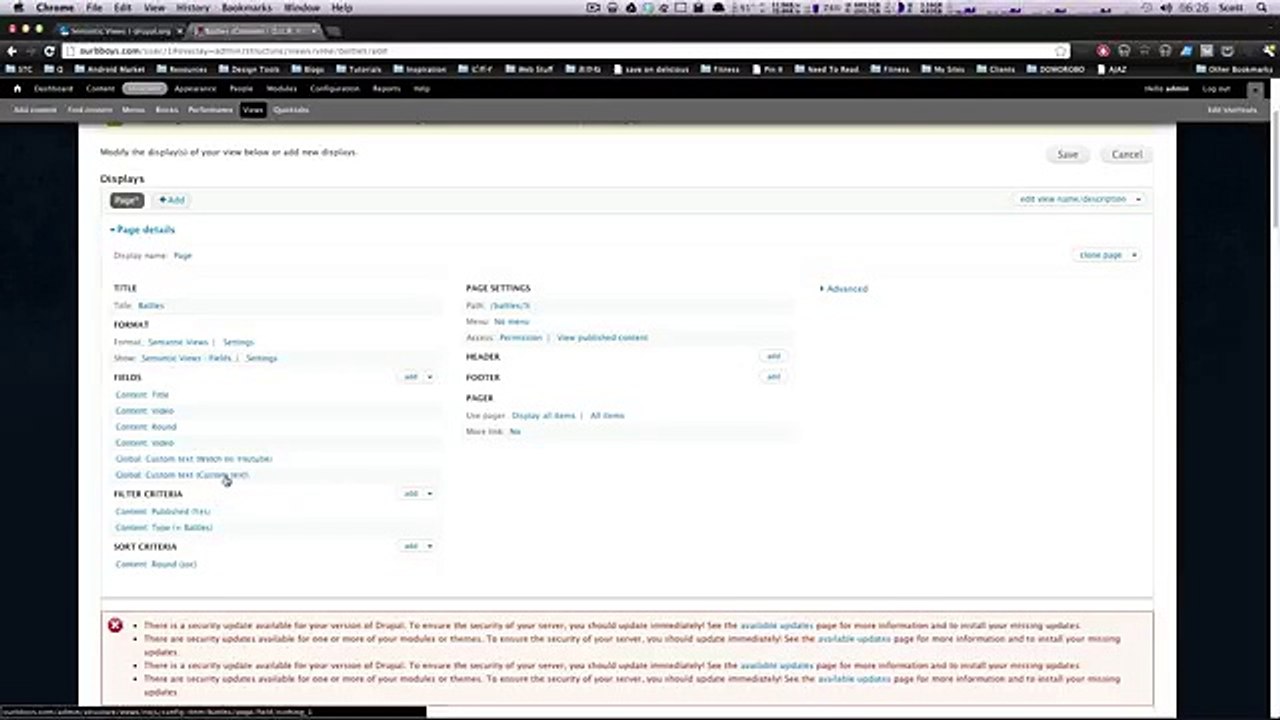This screenshot has height=720, width=1280.
Task: Toggle the Drupal toolbar drawer arrow at right
Action: (x=1255, y=91)
